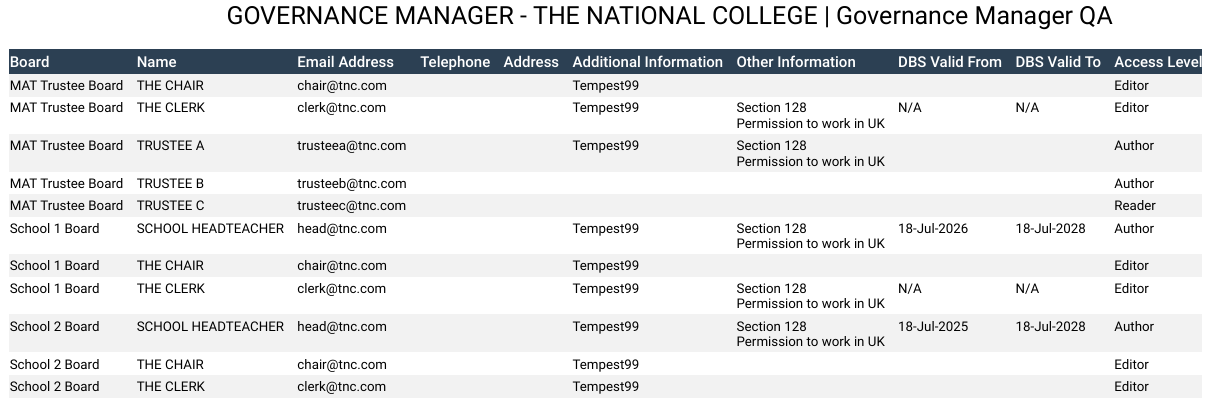Viewport: 1208px width, 403px height.
Task: Select the TRUSTEE C name cell
Action: coord(171,206)
